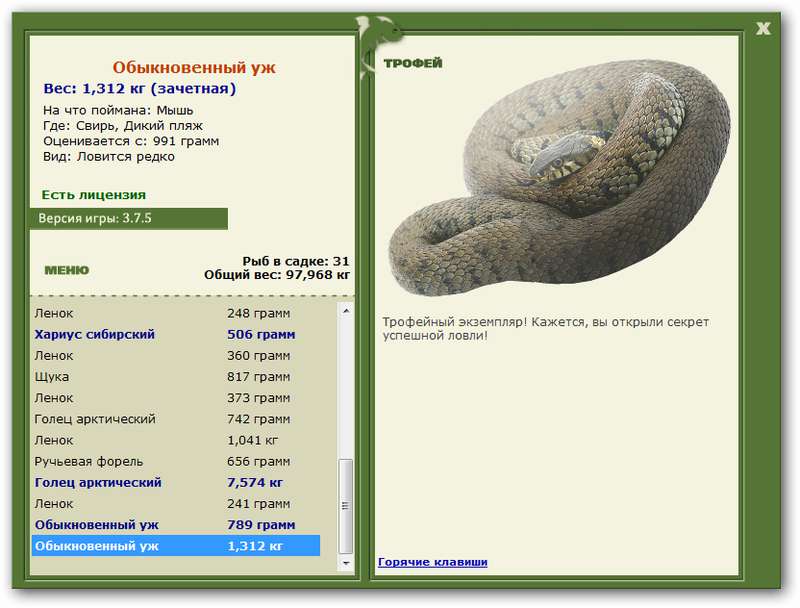Click the Оценивается с: 991 грамм line
This screenshot has height=608, width=800.
131,141
